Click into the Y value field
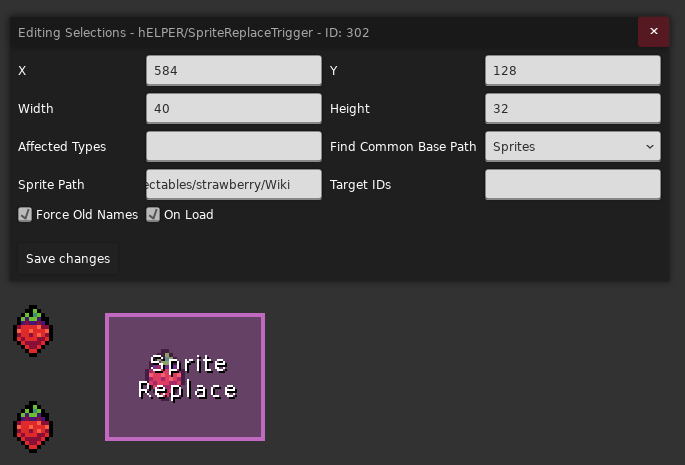Screen dimensions: 685x465 (x=572, y=70)
